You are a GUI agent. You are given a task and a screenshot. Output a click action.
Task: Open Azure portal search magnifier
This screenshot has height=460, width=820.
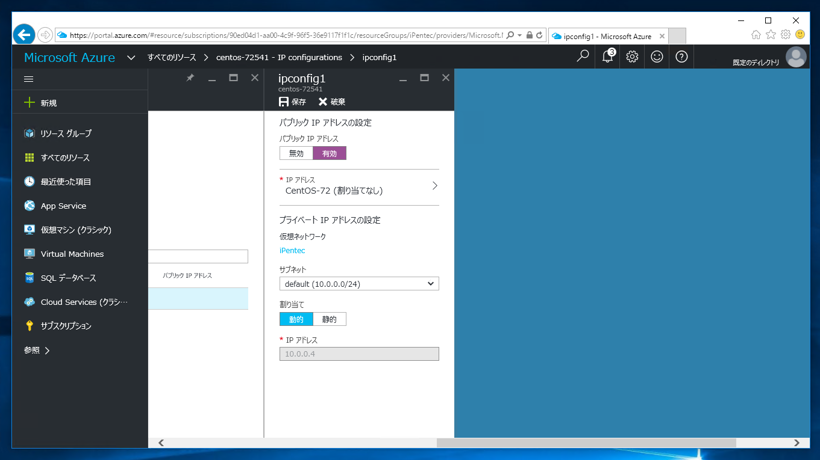pyautogui.click(x=583, y=56)
